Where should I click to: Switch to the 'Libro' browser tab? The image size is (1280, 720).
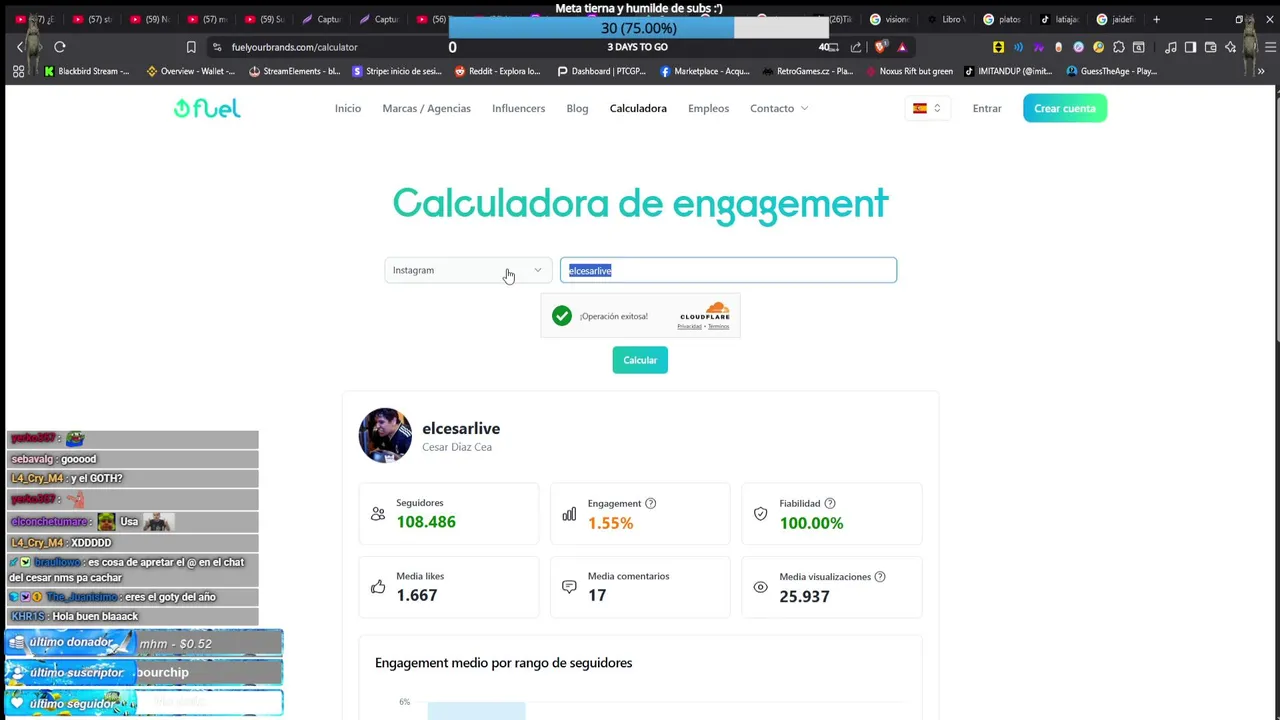coord(946,19)
